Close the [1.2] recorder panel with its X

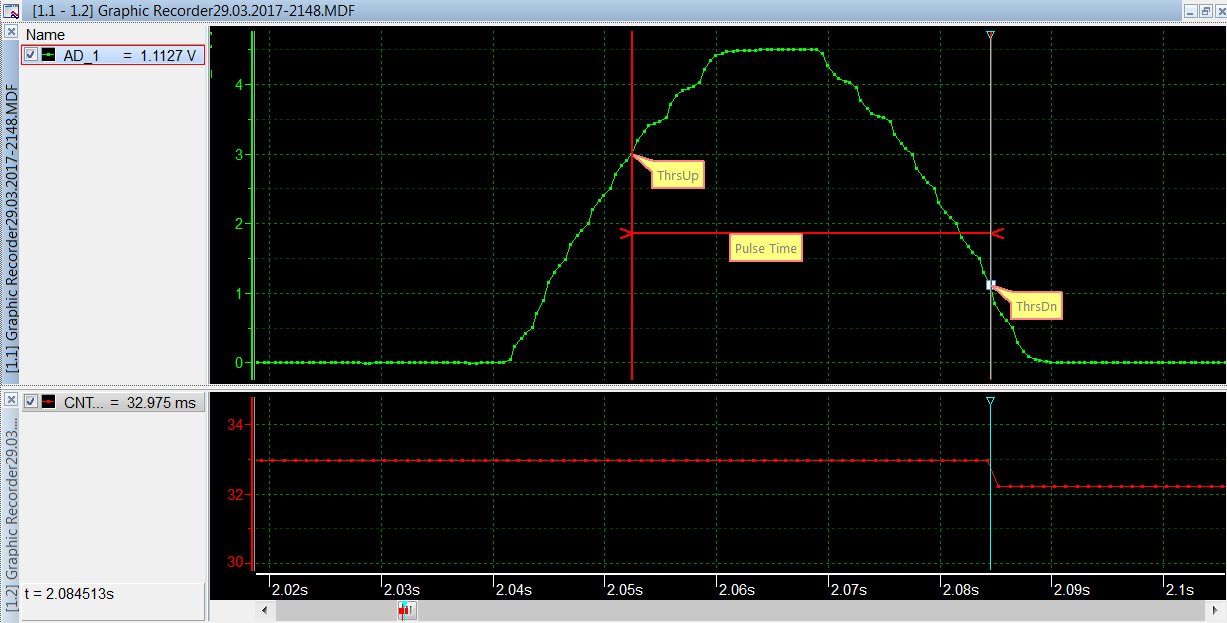[11, 399]
